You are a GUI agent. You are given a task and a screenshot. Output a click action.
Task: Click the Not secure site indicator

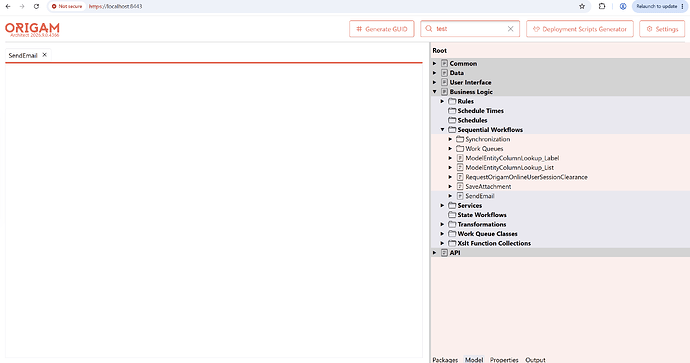[67, 7]
